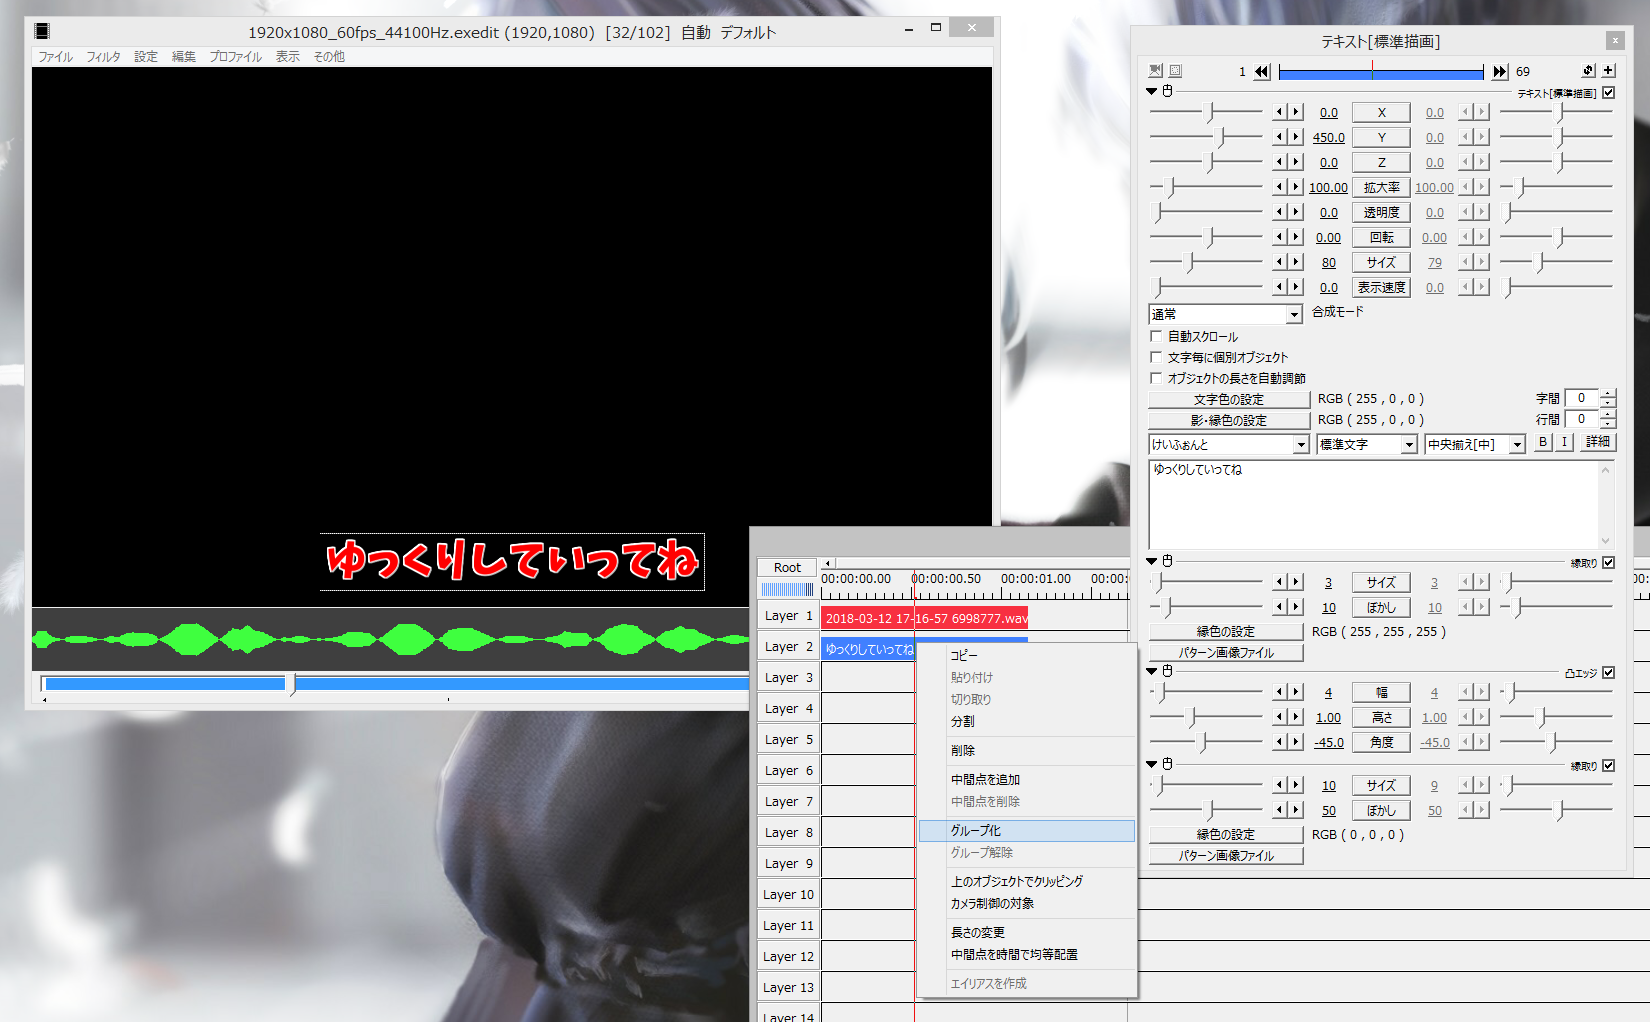Image resolution: width=1650 pixels, height=1022 pixels.
Task: Click the left 透明度 slider track
Action: 1205,212
